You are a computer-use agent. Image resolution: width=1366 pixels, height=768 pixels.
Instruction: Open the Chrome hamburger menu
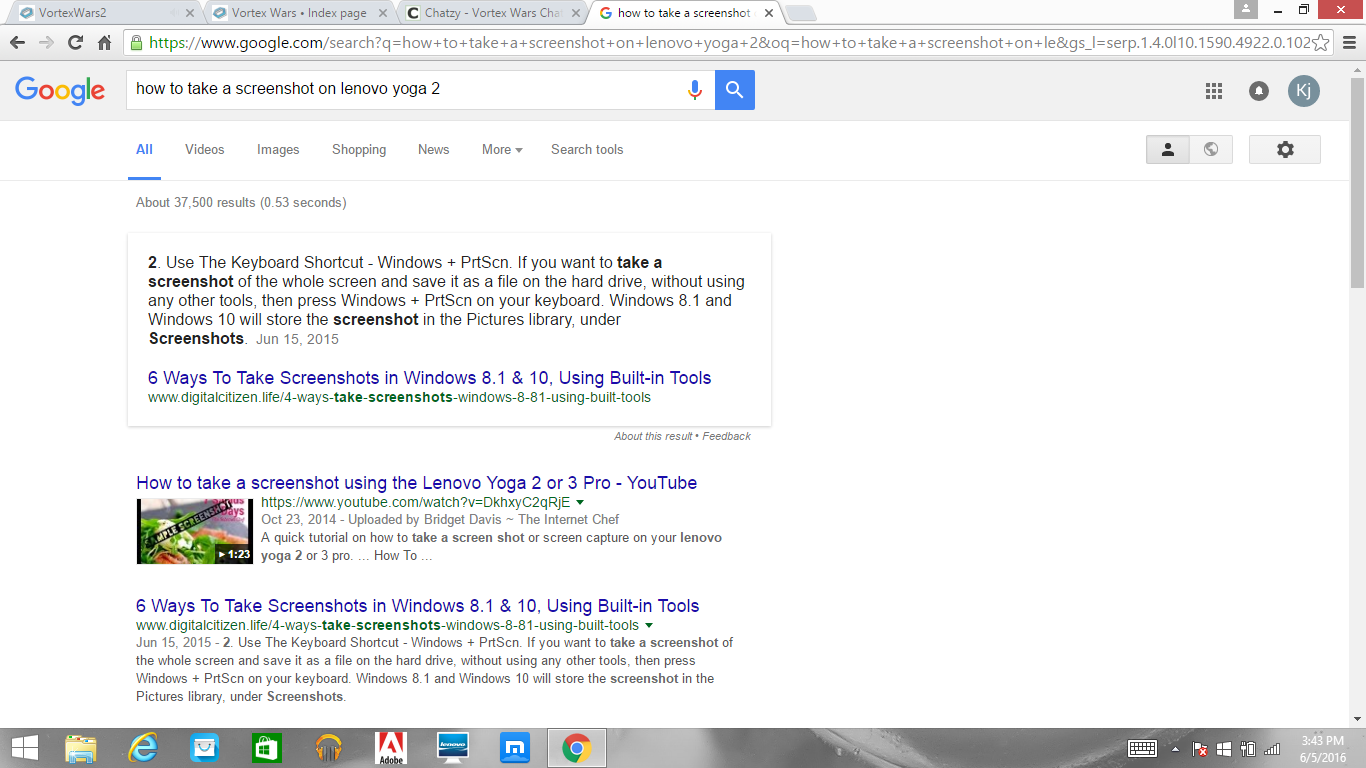tap(1348, 43)
